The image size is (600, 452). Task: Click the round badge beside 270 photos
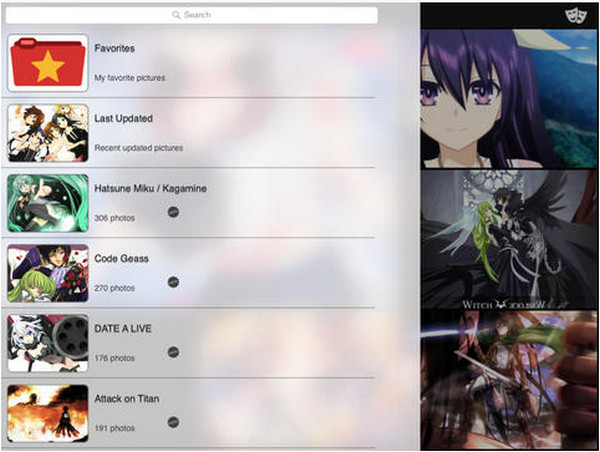click(x=173, y=282)
